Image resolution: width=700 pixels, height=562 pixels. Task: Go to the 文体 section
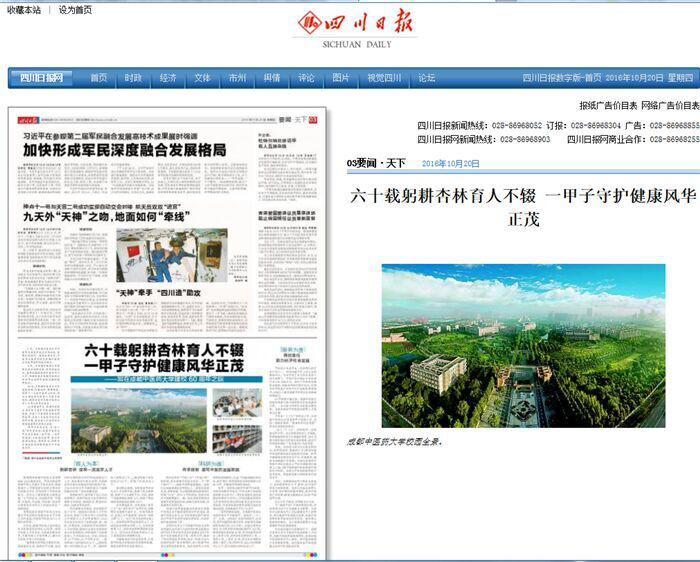pyautogui.click(x=202, y=78)
